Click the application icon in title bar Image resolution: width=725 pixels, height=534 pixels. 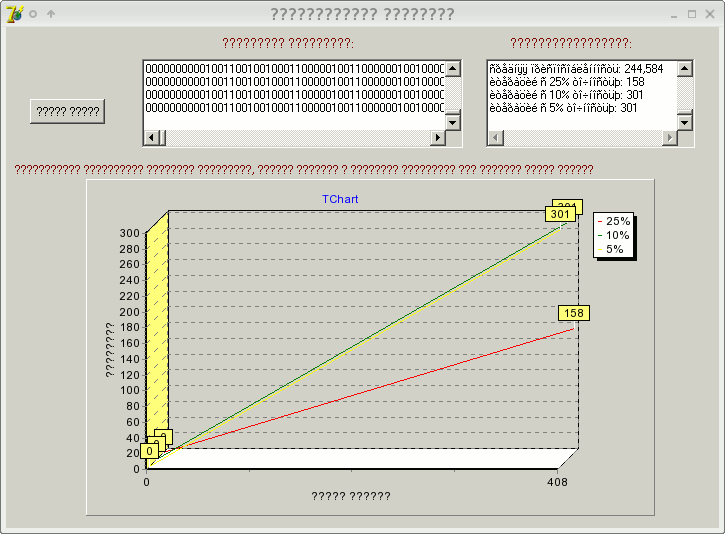[x=14, y=14]
